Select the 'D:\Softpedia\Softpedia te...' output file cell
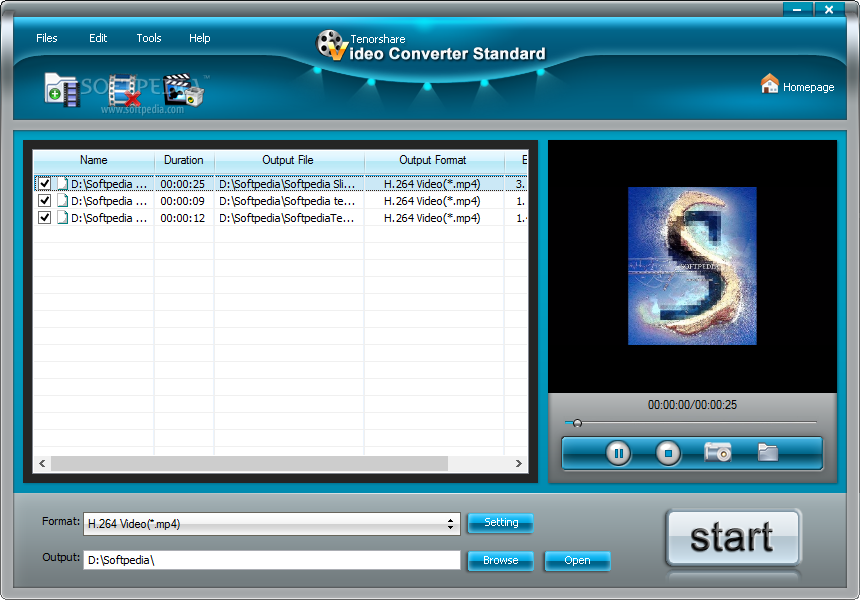Screen dimensions: 860x600 [287, 201]
